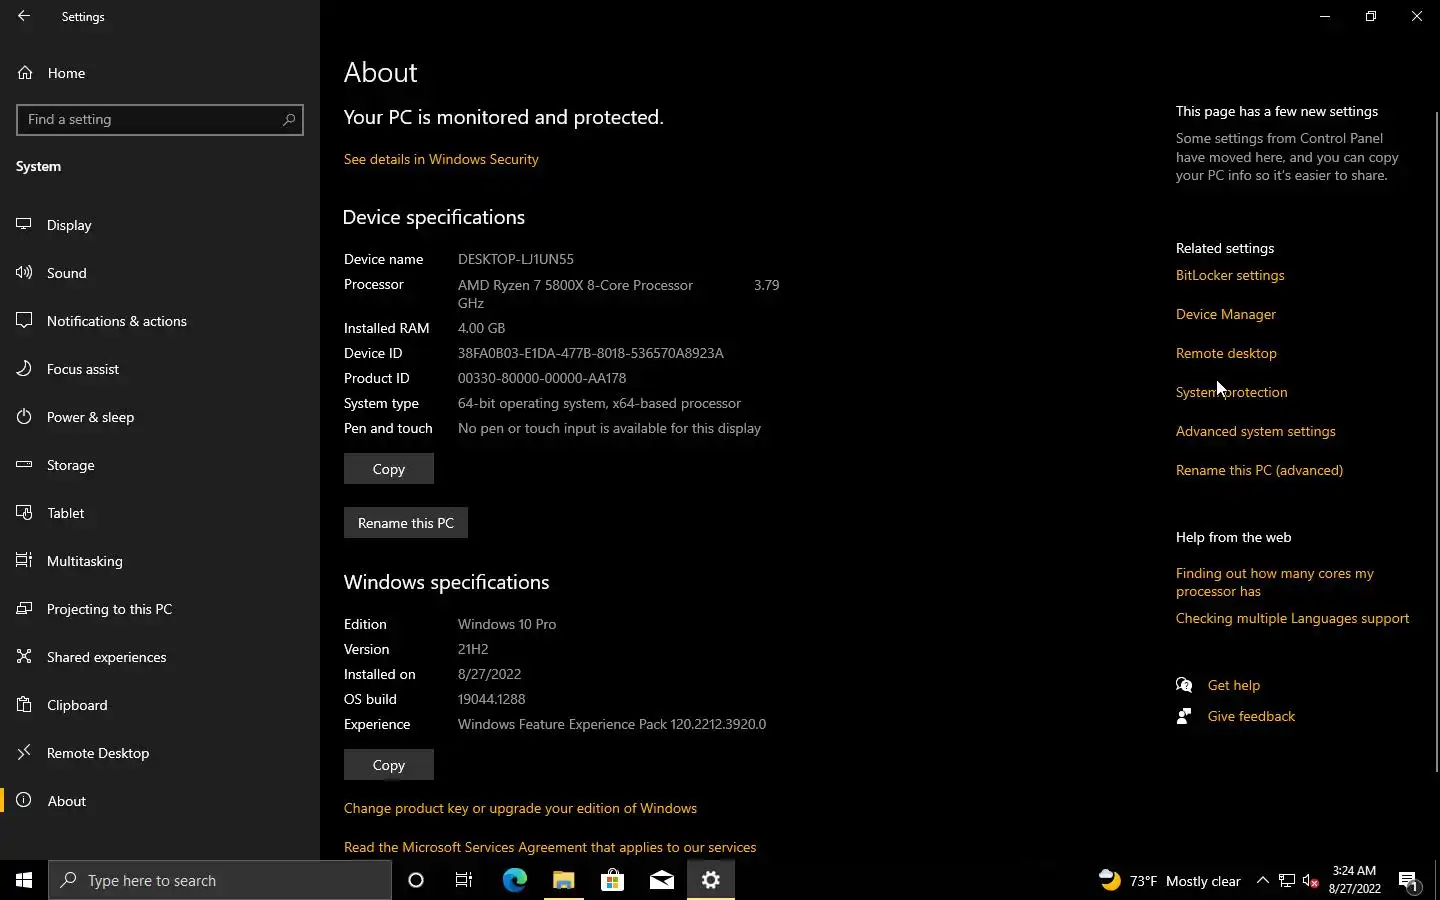Open Change product key or upgrade link
This screenshot has width=1440, height=900.
520,808
